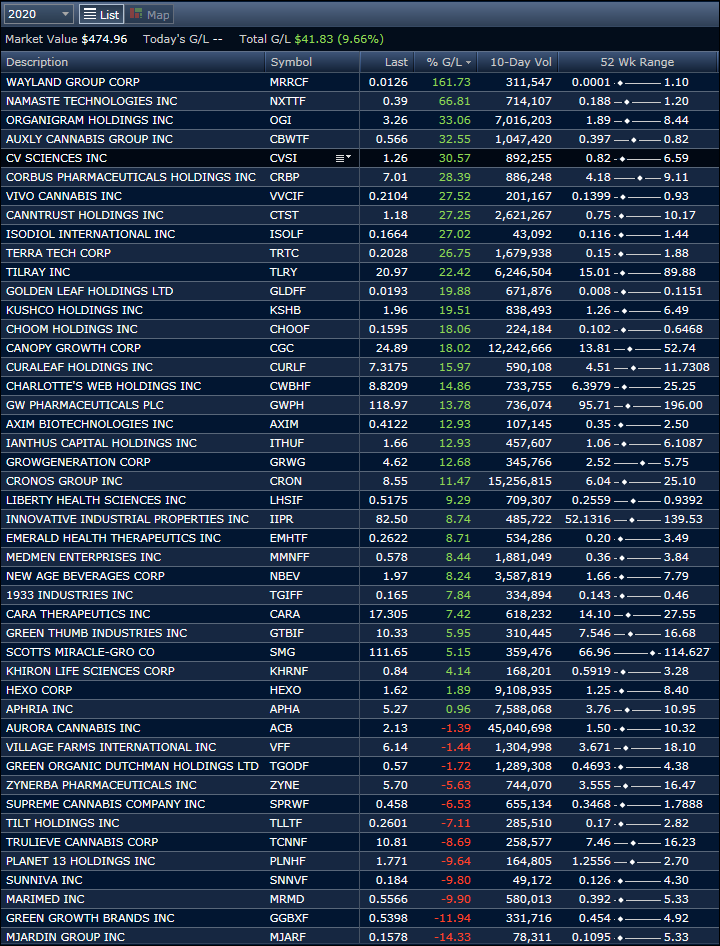Sort by 10-Day Vol column header

point(517,62)
